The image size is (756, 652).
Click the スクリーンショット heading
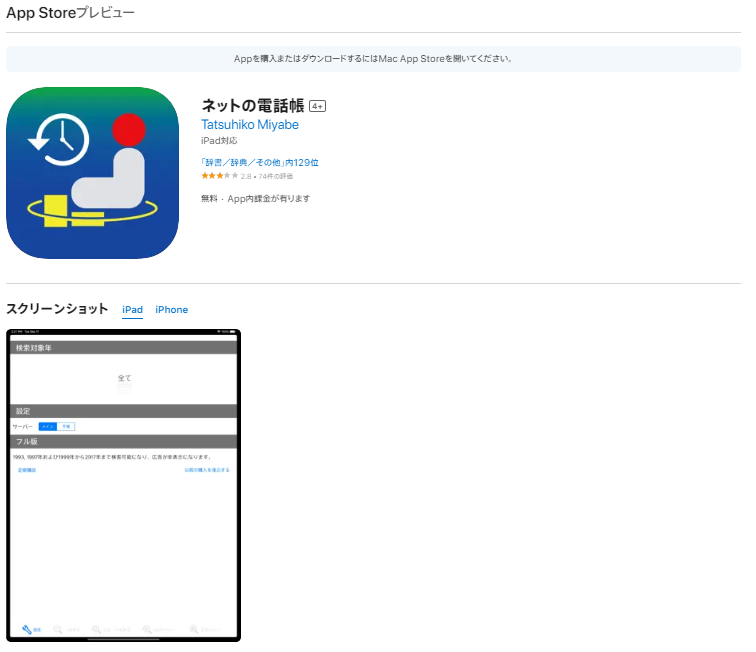pyautogui.click(x=57, y=309)
